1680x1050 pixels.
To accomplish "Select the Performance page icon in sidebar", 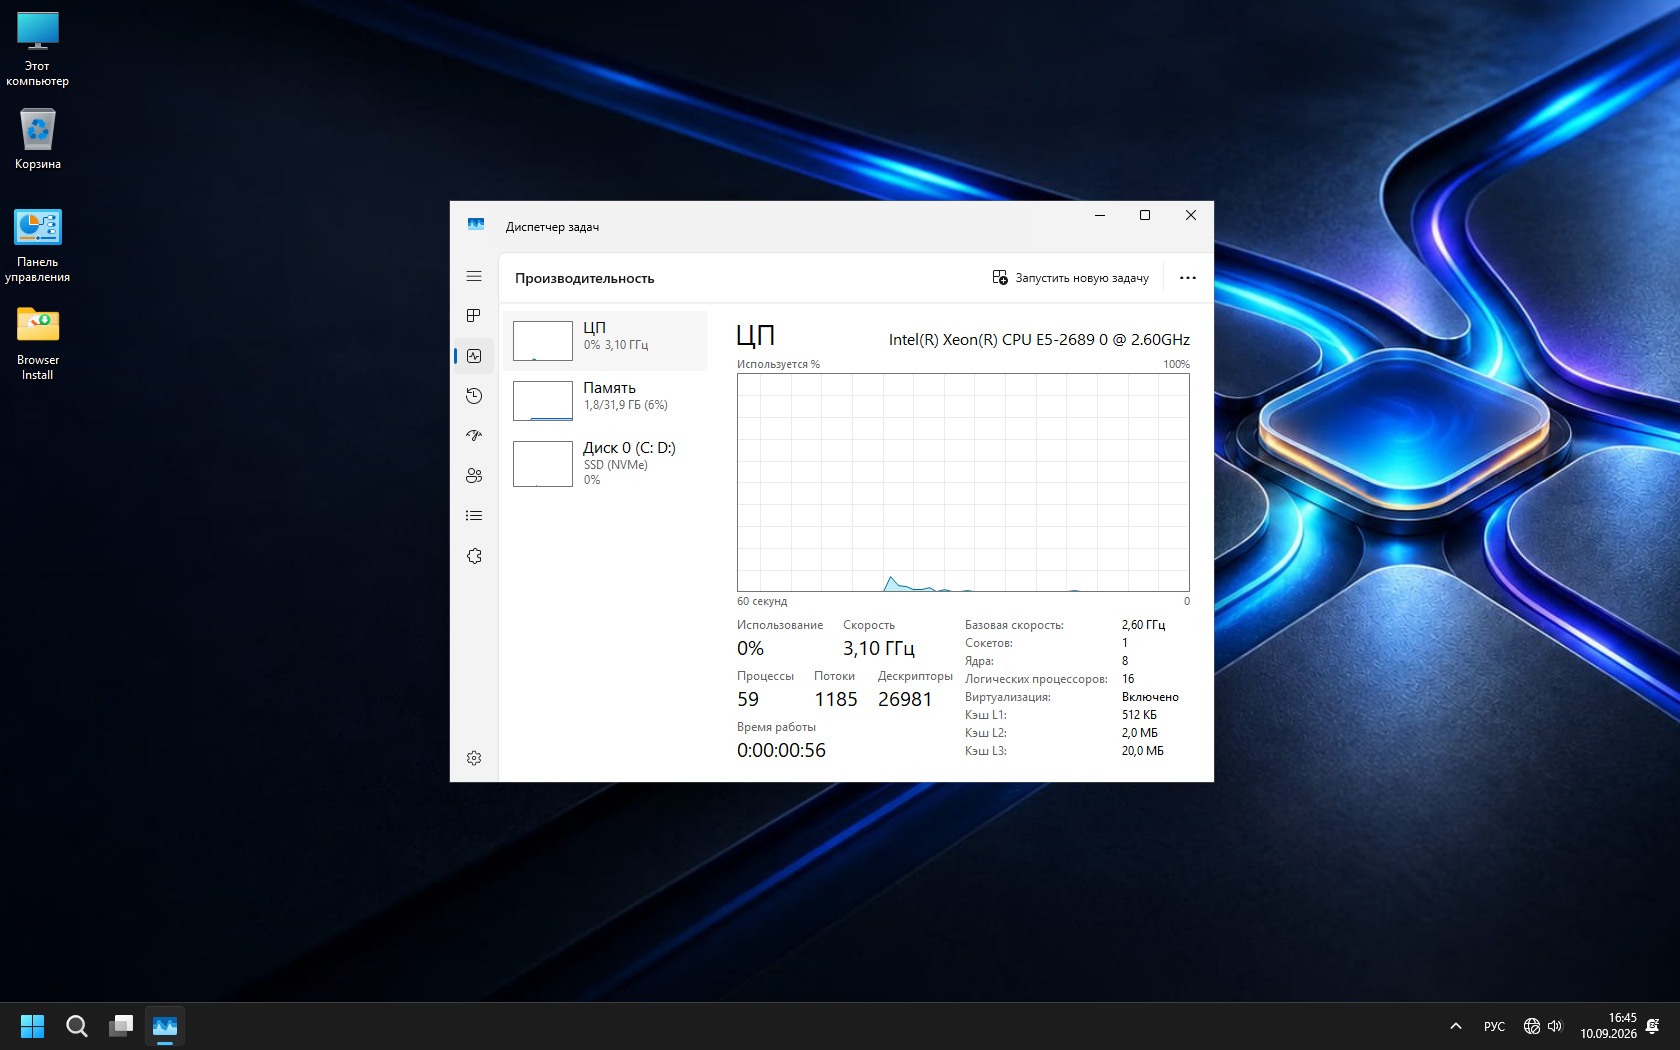I will click(474, 356).
